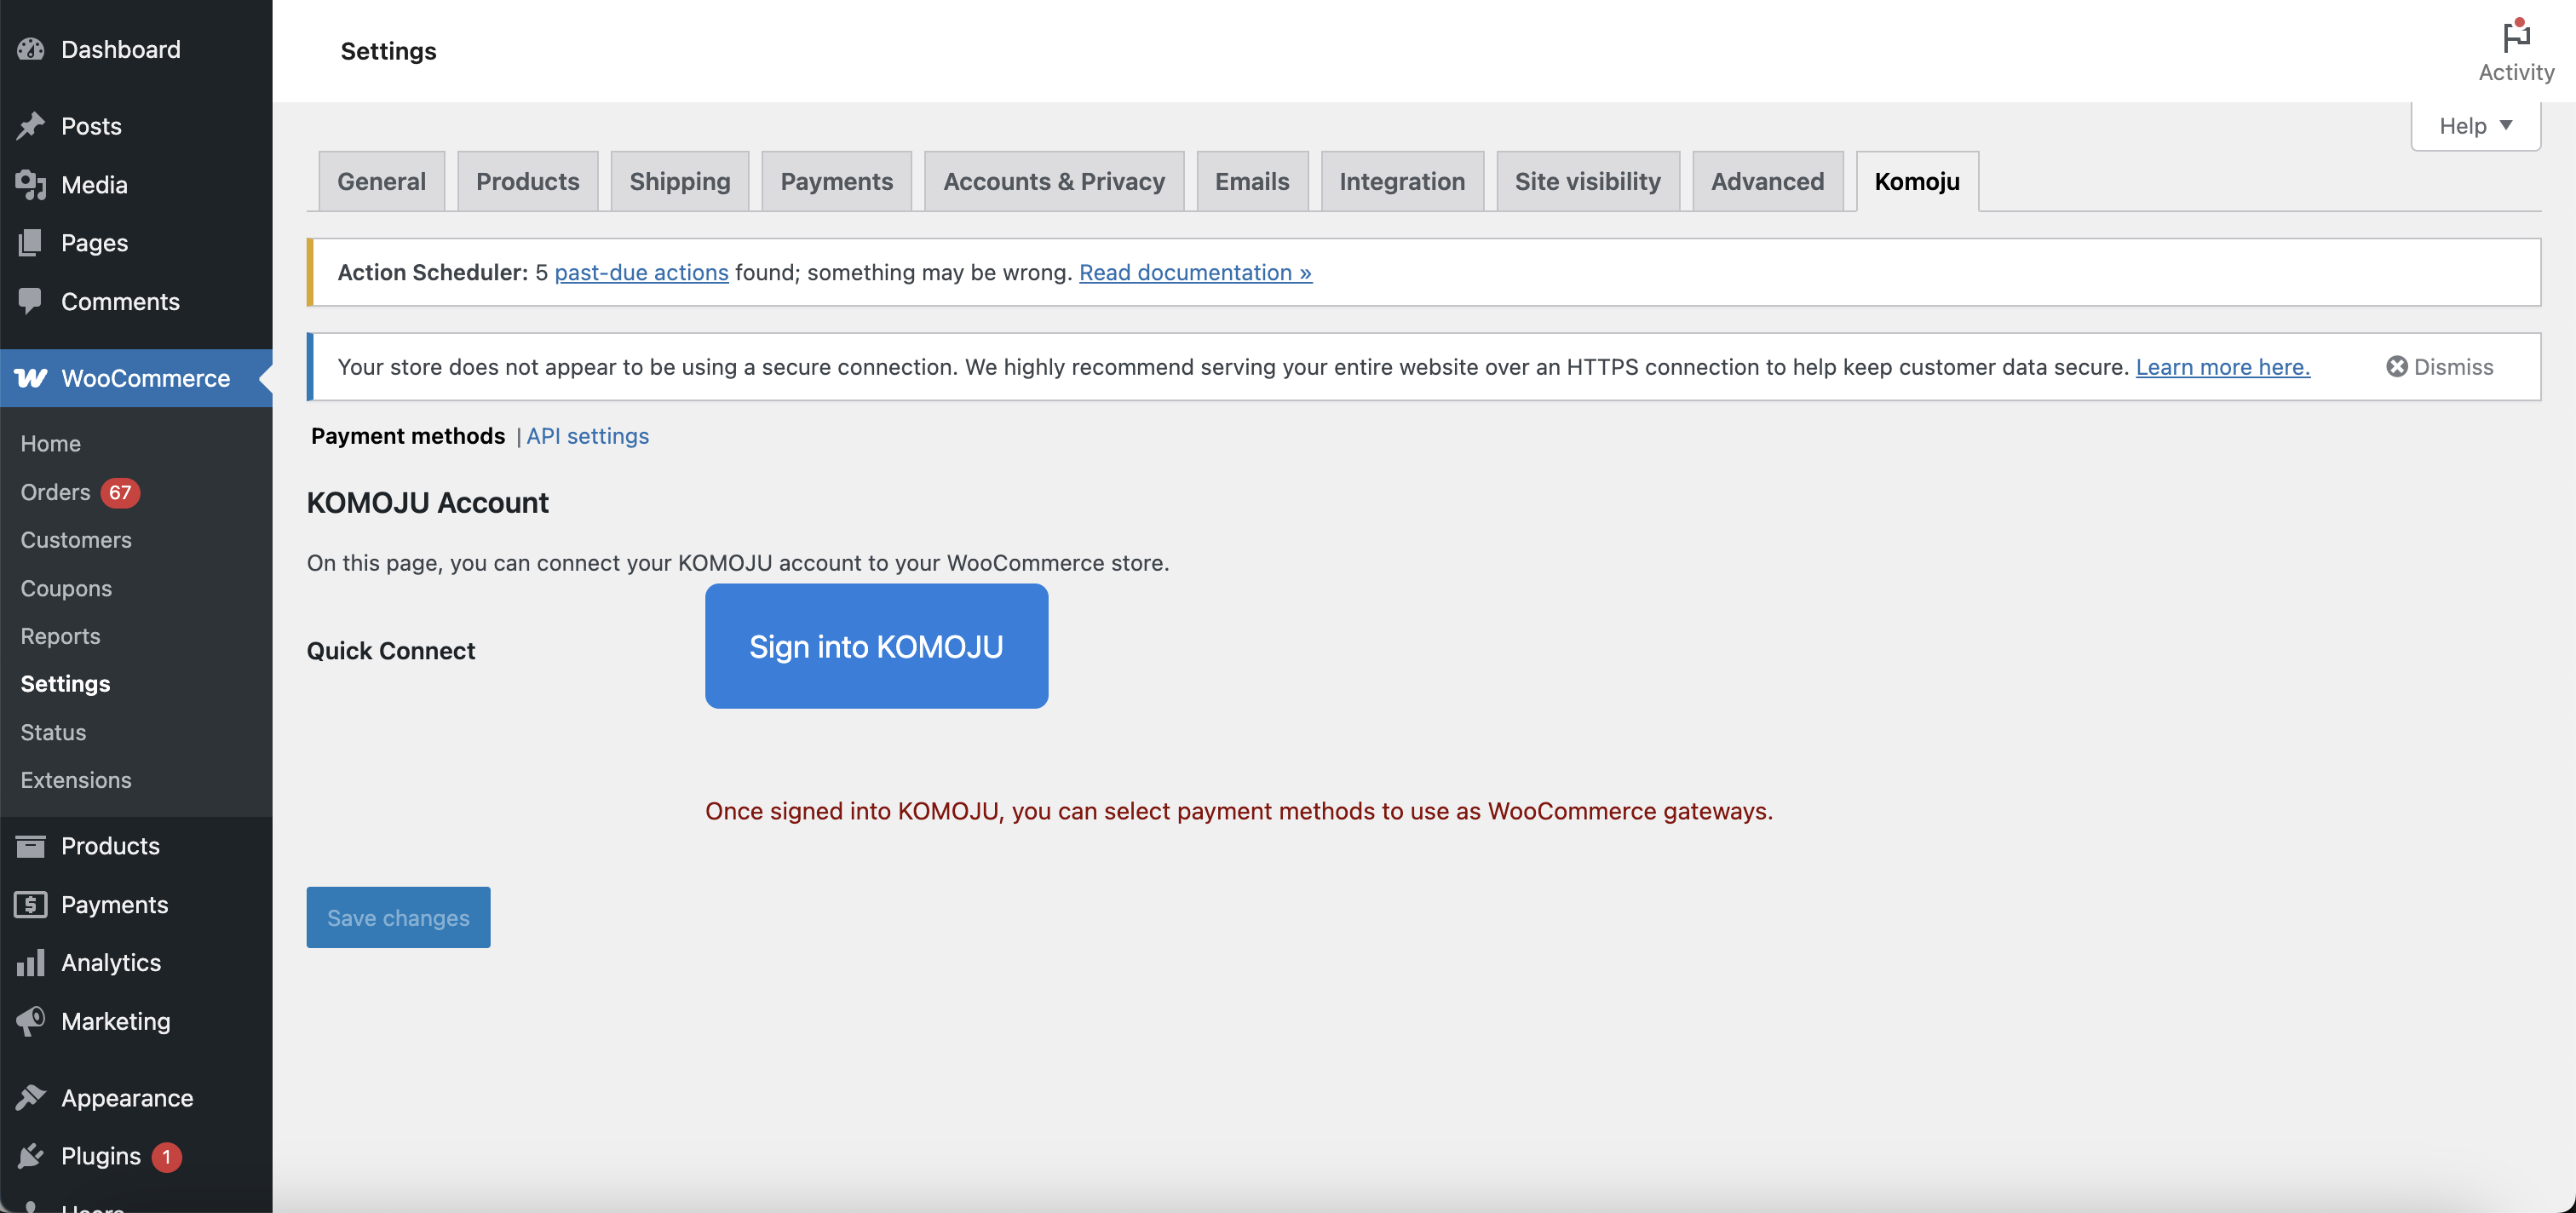2576x1213 pixels.
Task: Go to Orders in WooCommerce submenu
Action: pyautogui.click(x=56, y=492)
